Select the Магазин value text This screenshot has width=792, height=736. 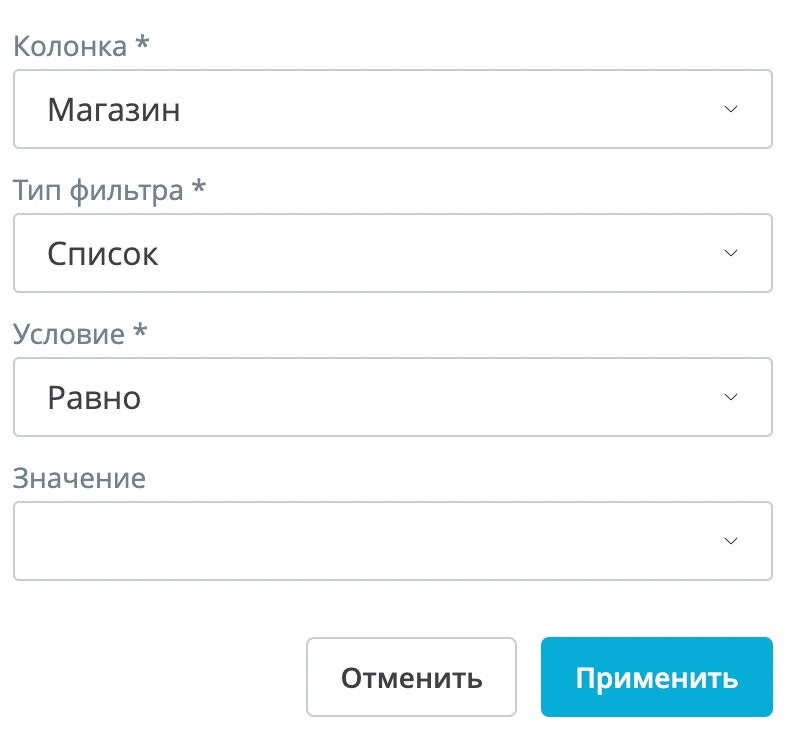tap(114, 109)
